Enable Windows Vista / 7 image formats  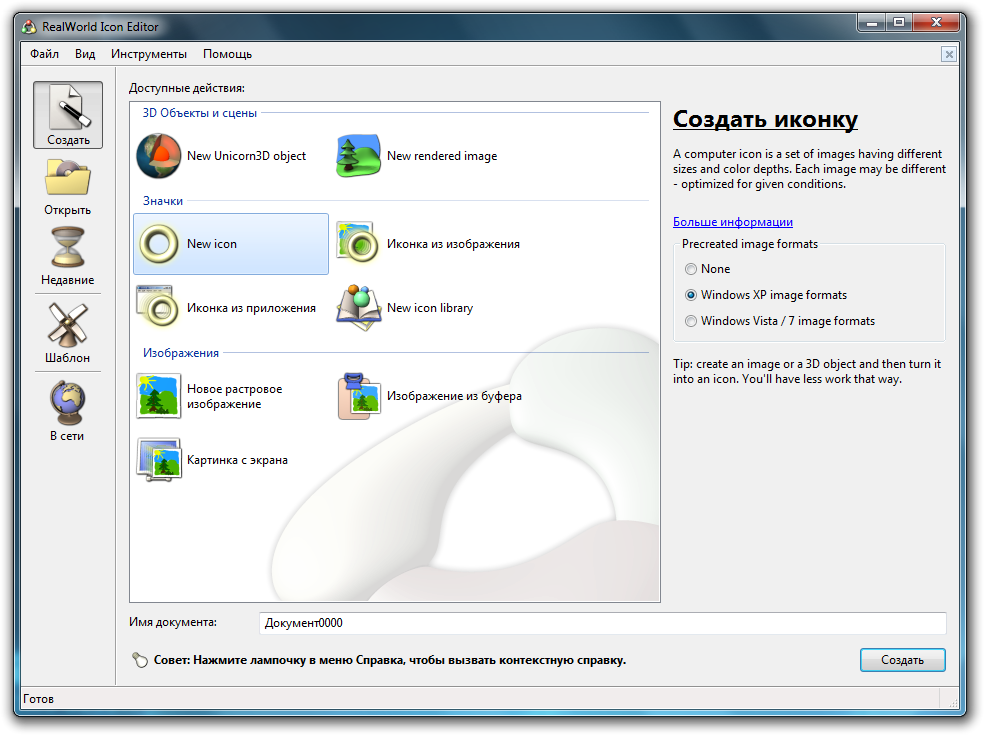click(x=691, y=321)
